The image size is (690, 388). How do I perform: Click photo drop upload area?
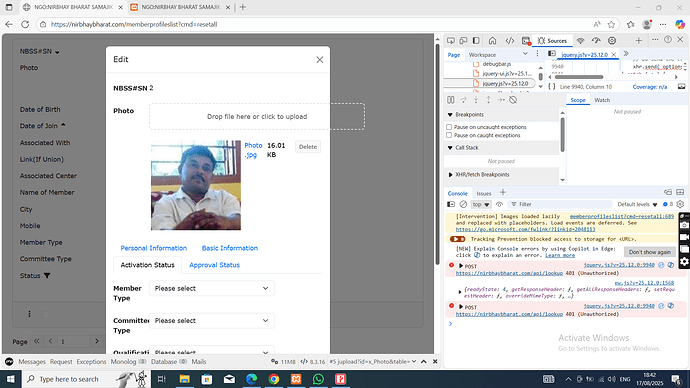[x=257, y=117]
